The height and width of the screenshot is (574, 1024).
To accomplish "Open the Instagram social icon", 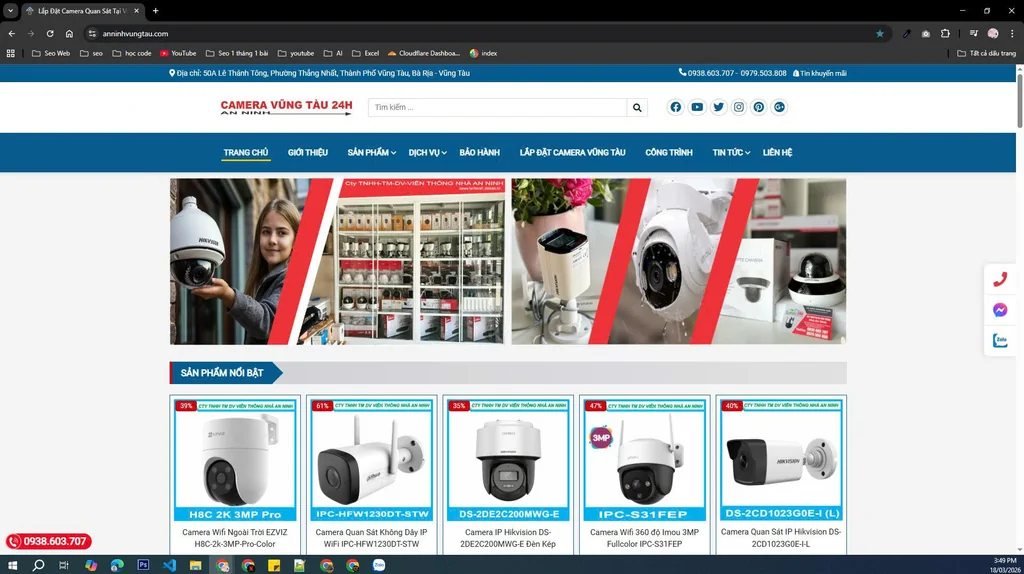I will tap(739, 107).
